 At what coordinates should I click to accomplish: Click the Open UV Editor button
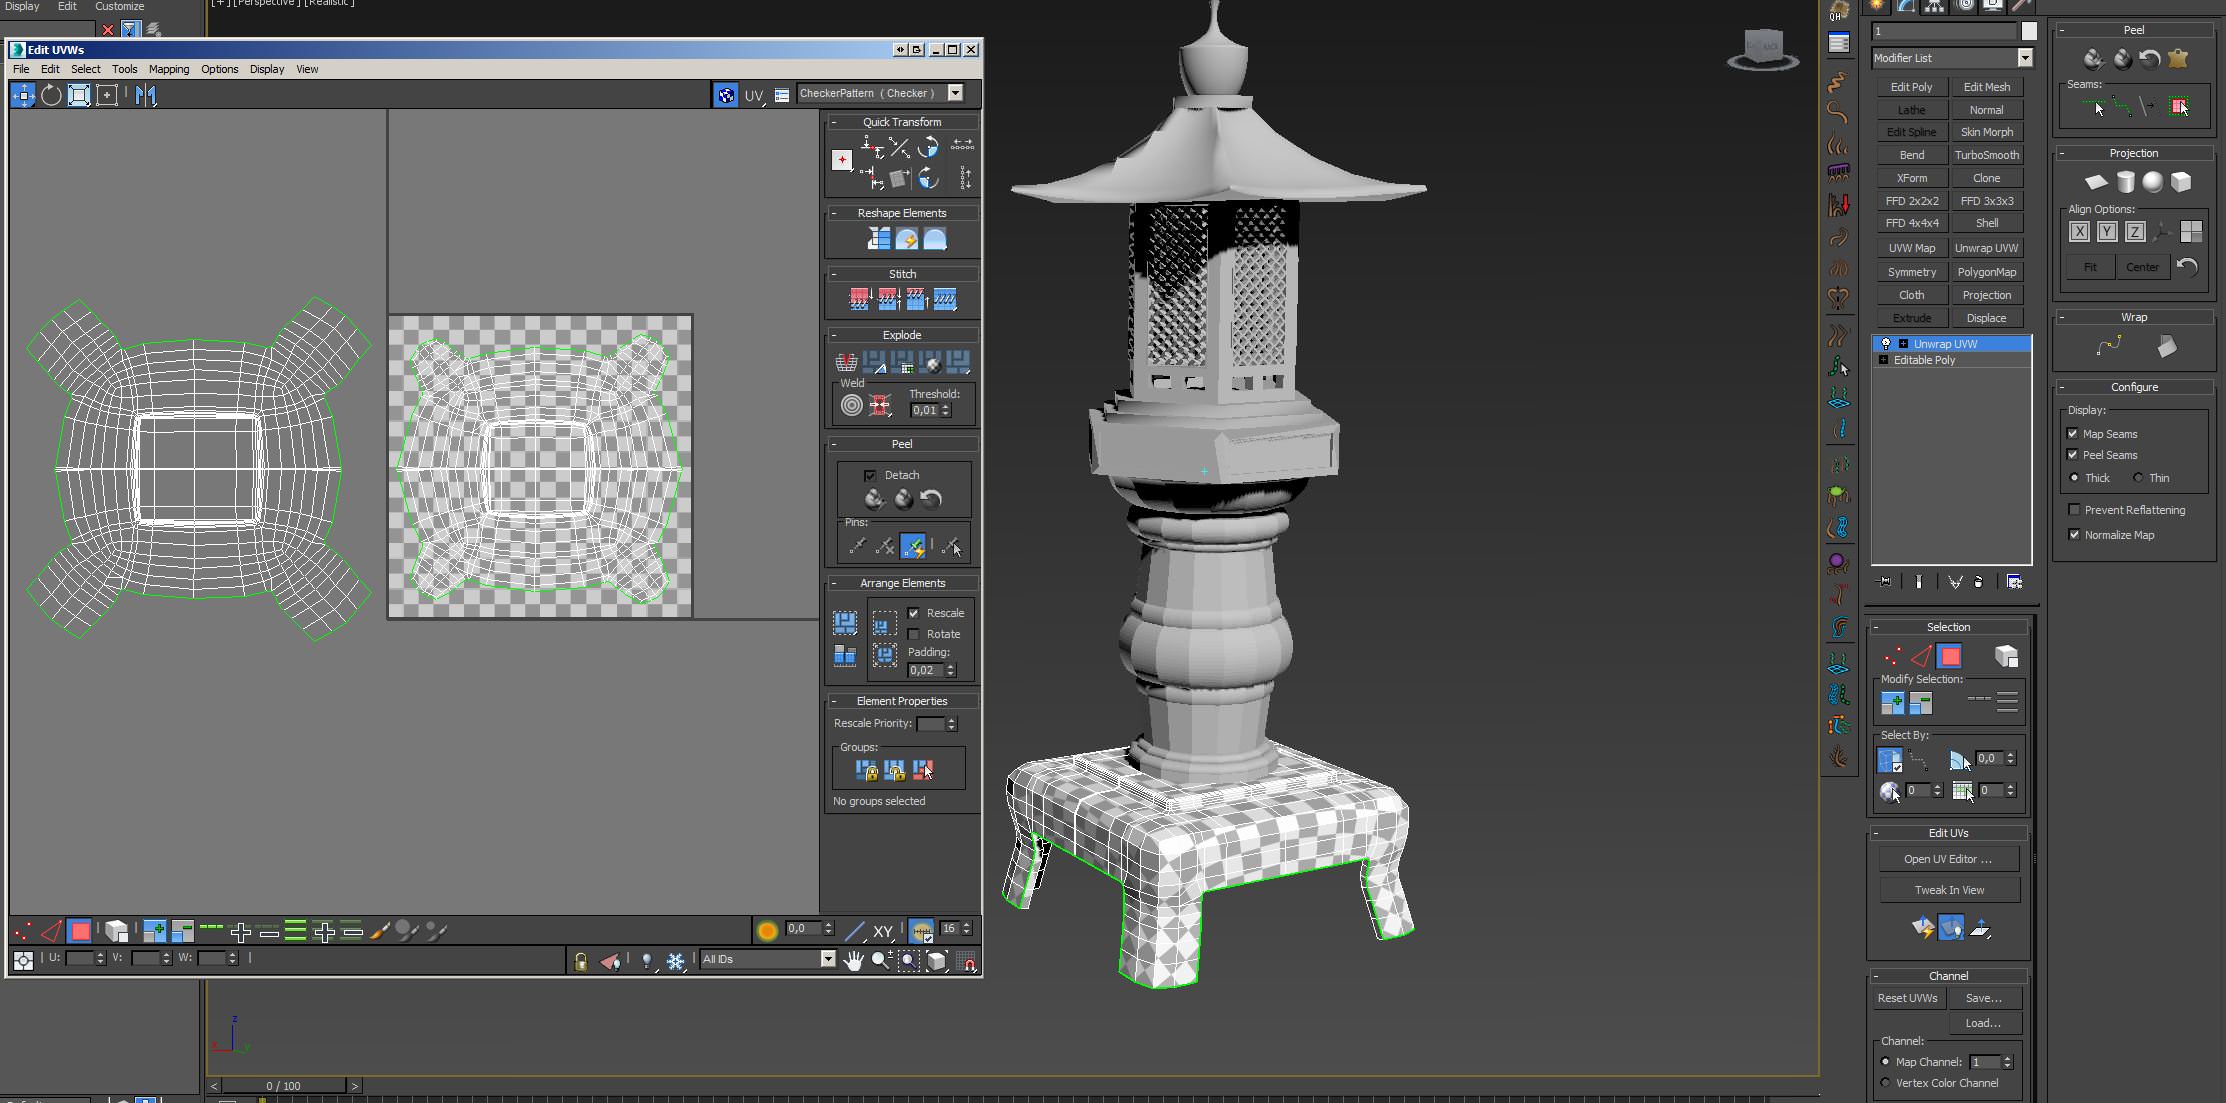click(x=1947, y=859)
